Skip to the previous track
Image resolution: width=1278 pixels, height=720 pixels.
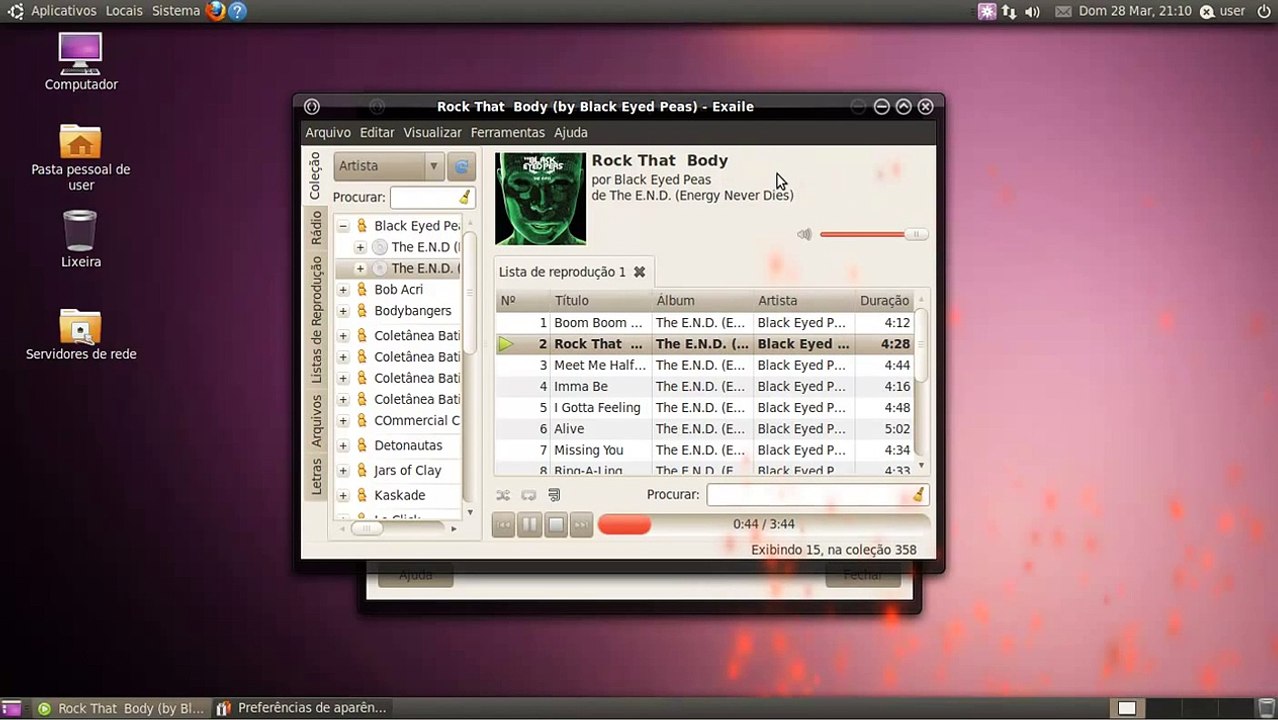(x=504, y=524)
